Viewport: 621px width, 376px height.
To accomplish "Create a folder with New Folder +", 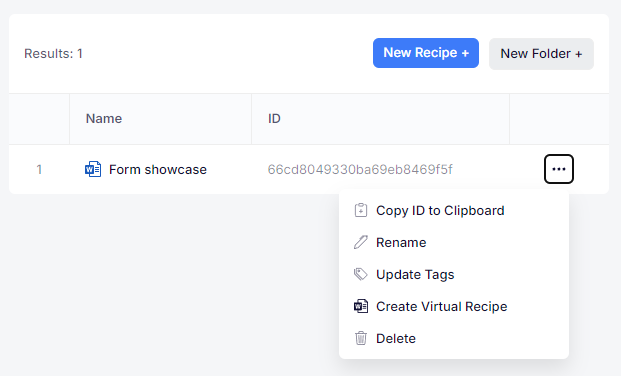I will pyautogui.click(x=541, y=54).
